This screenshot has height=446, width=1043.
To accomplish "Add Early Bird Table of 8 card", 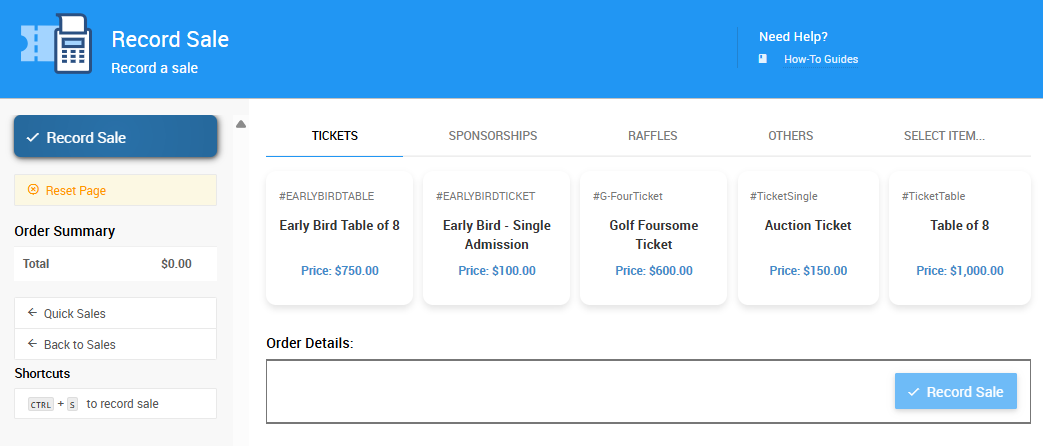I will pyautogui.click(x=339, y=238).
